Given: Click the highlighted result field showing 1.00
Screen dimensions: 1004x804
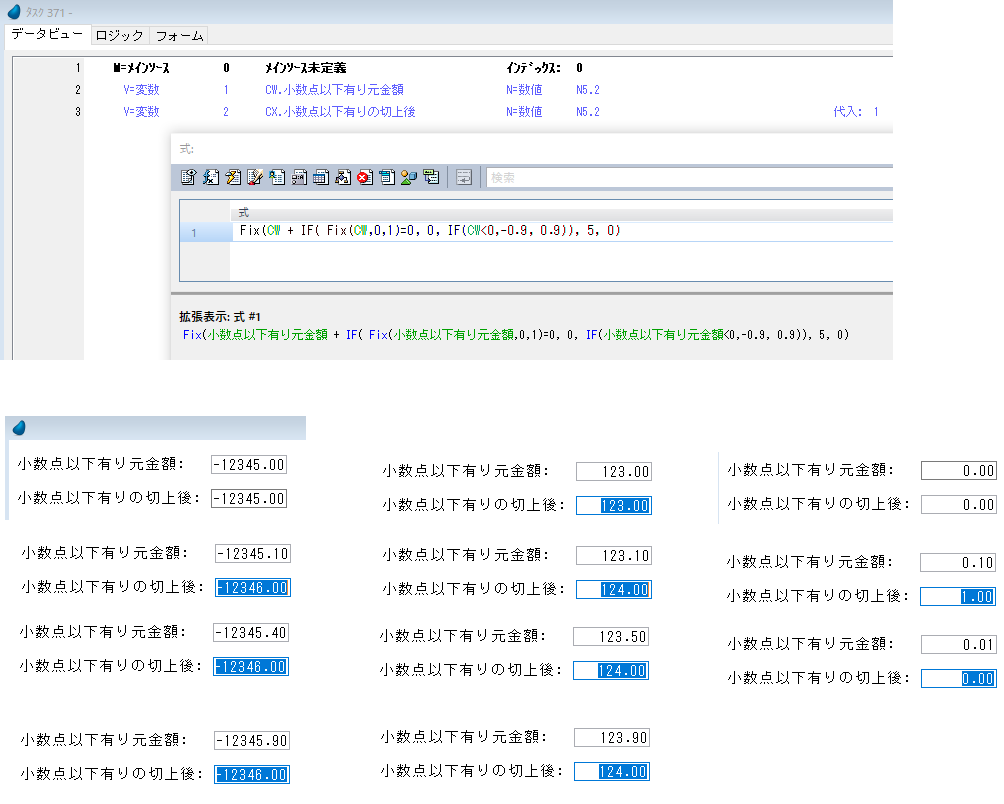Looking at the screenshot, I should coord(957,597).
